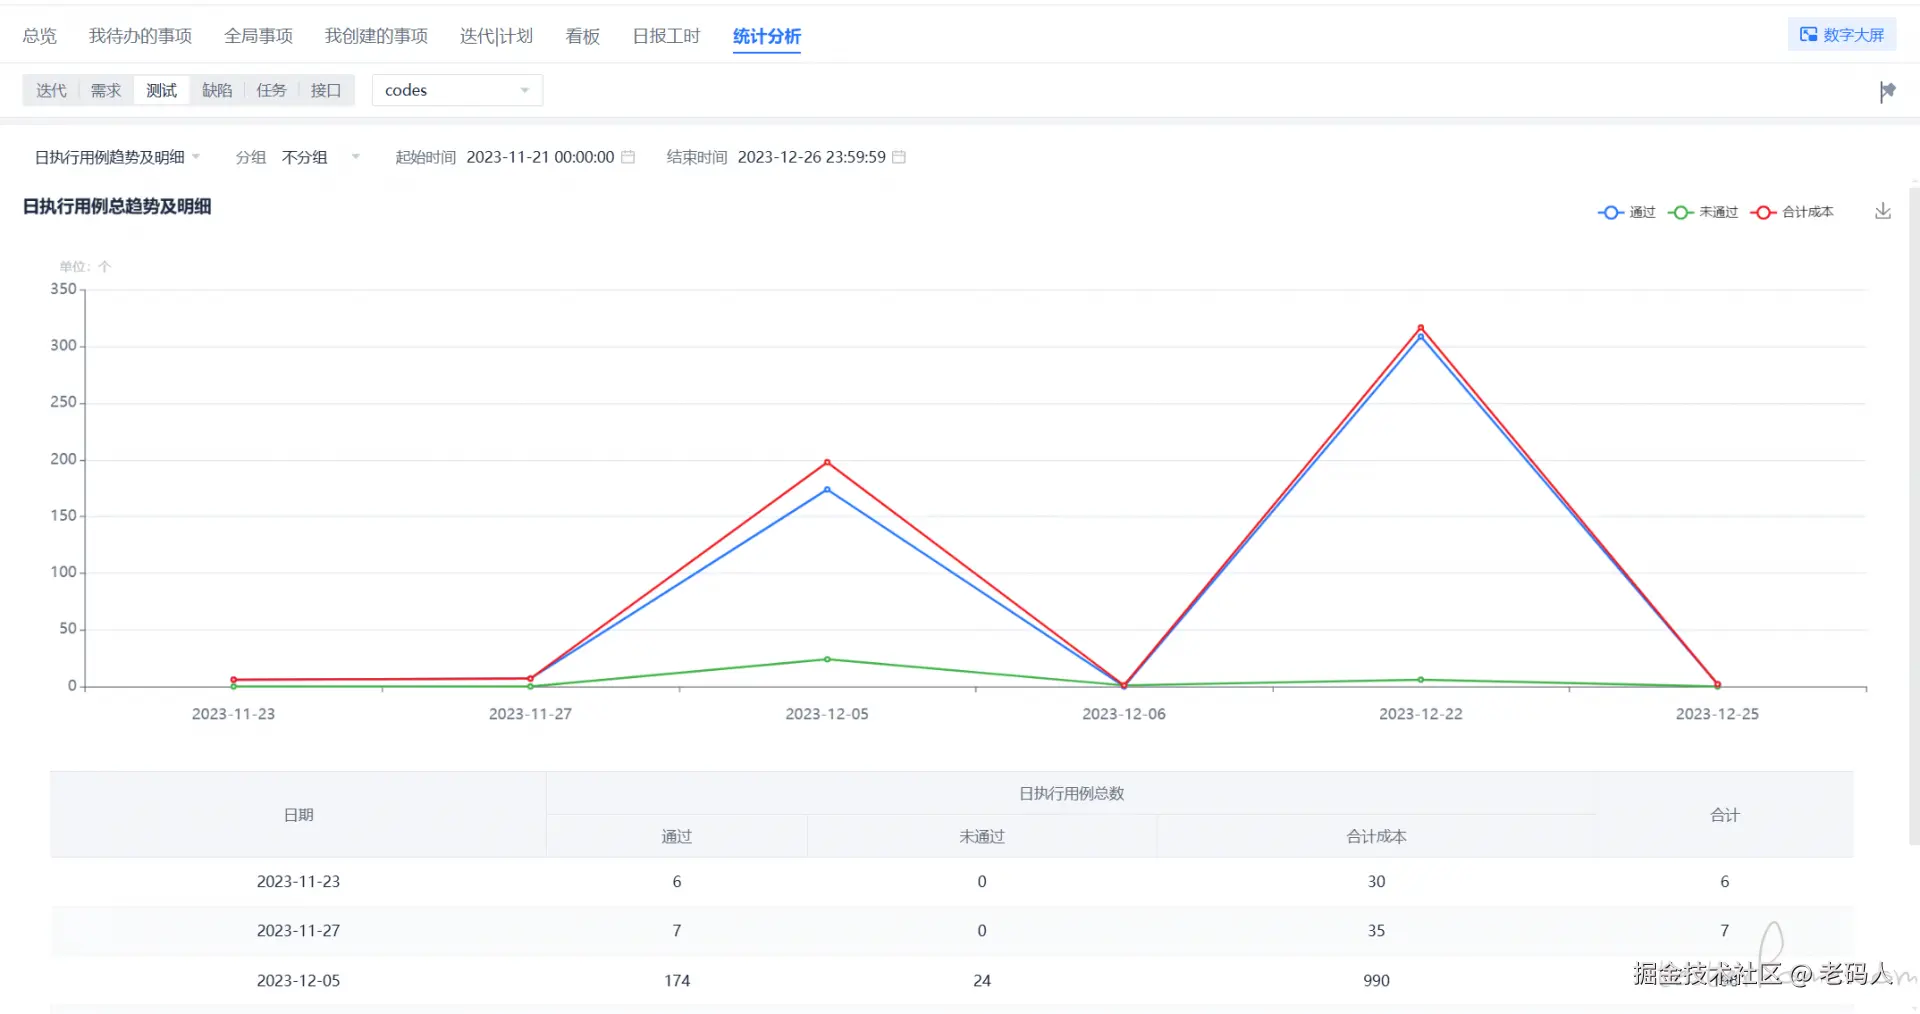This screenshot has height=1014, width=1920.
Task: Select the 需求 segment button
Action: (x=106, y=90)
